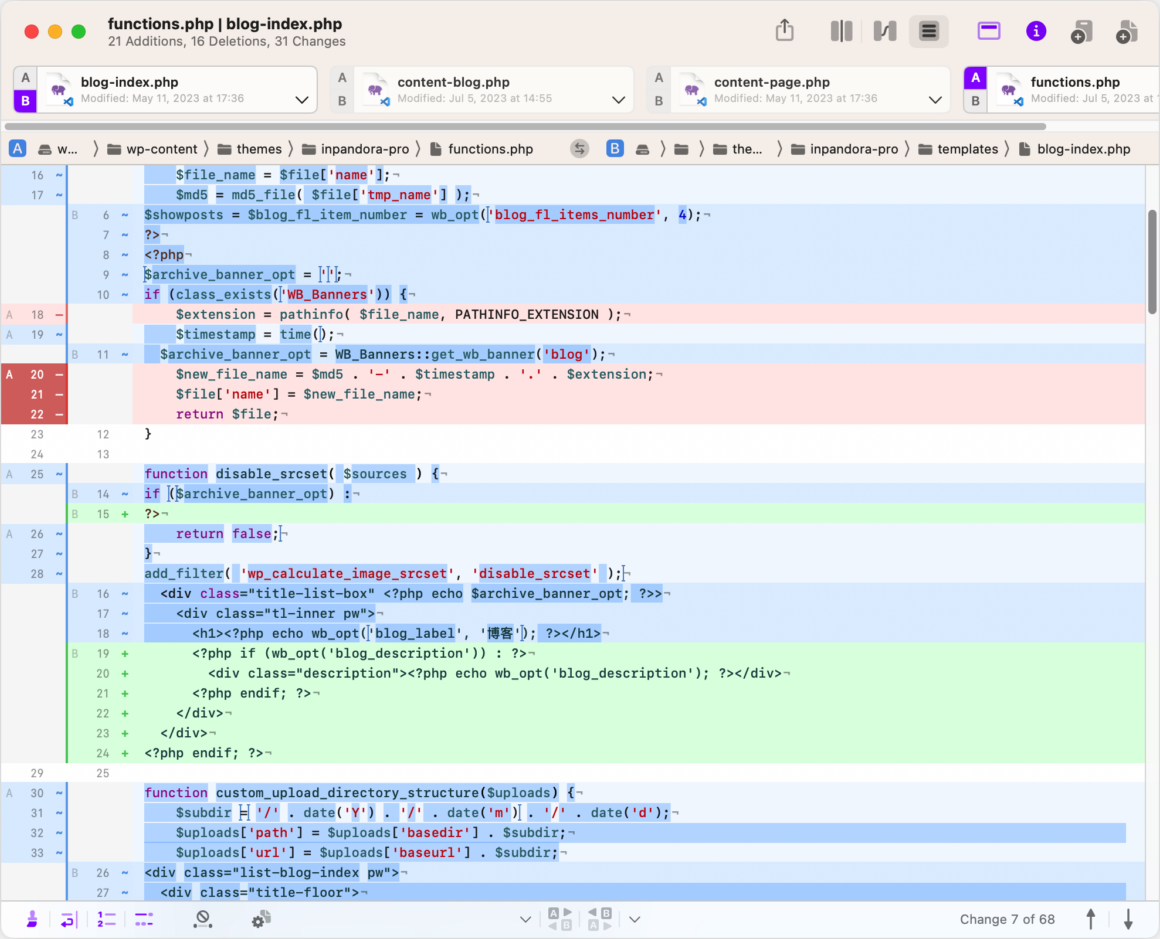Toggle line numbers icon in bottom bar
The width and height of the screenshot is (1160, 939).
[x=106, y=920]
